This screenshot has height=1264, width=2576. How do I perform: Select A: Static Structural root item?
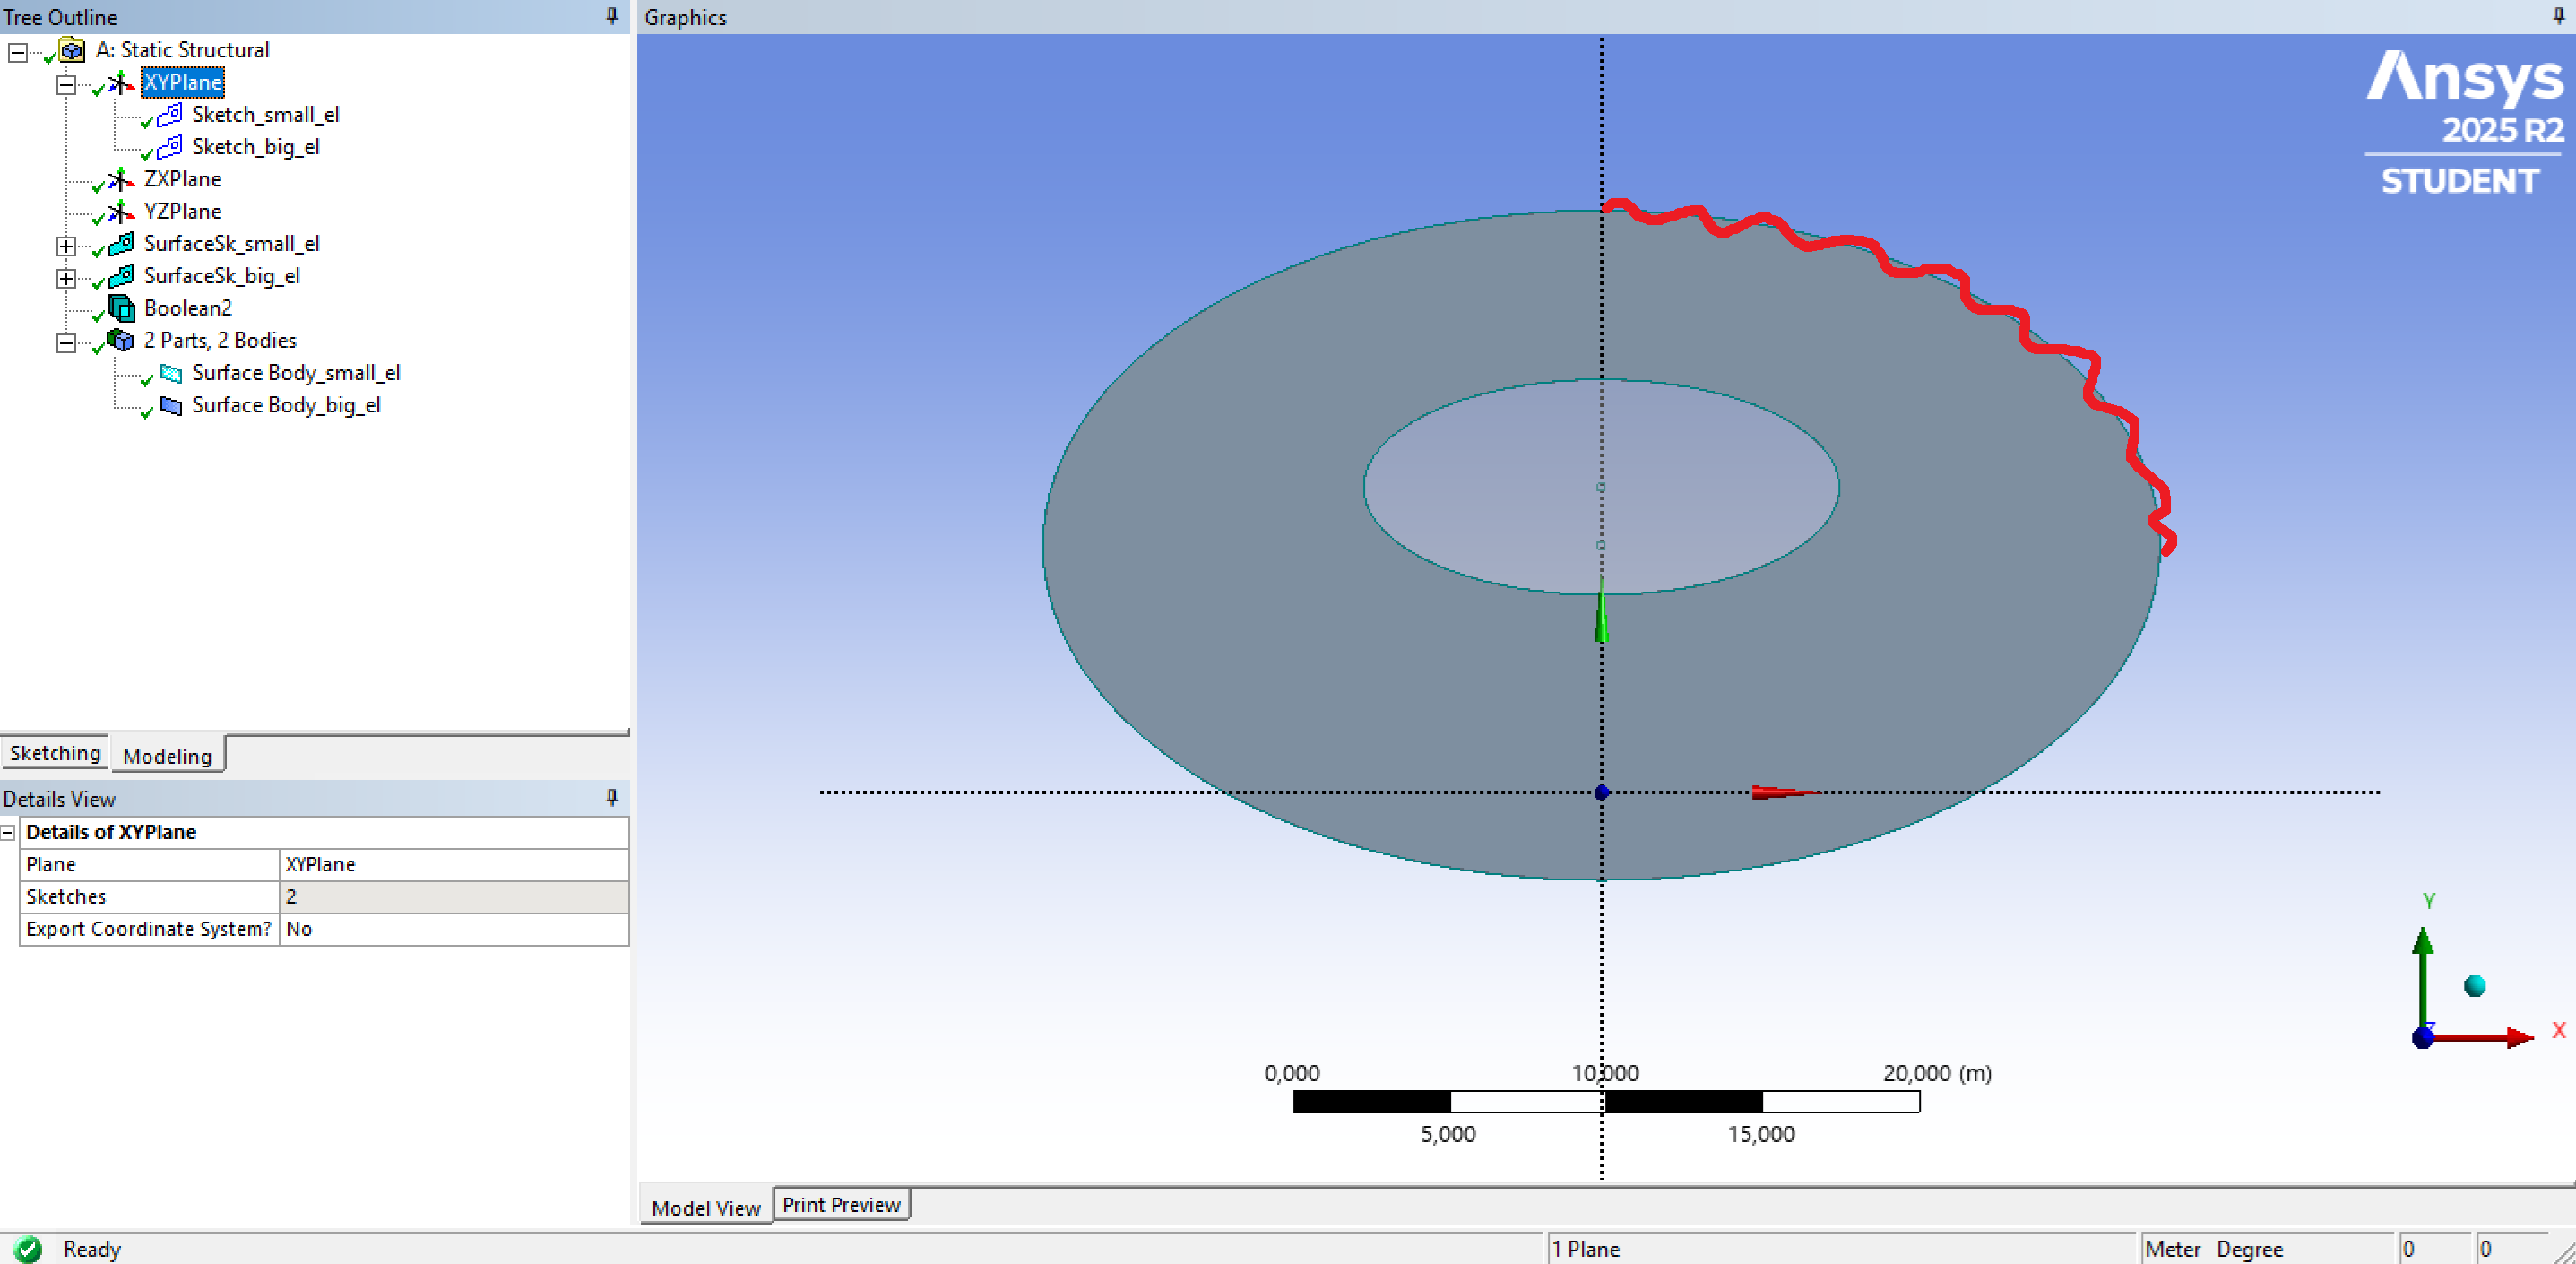[182, 50]
